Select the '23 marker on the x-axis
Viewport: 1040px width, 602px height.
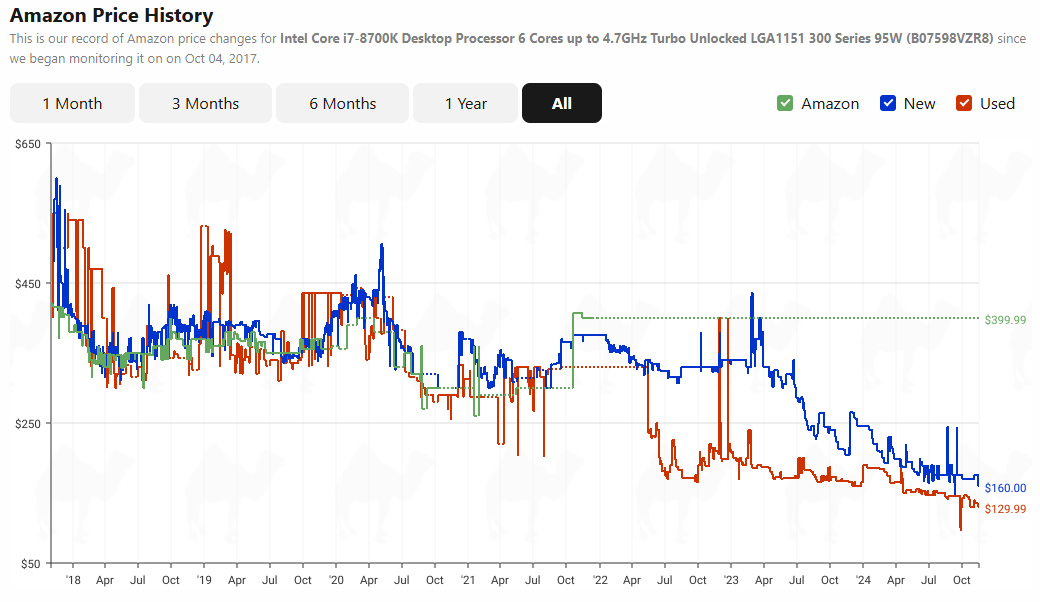pyautogui.click(x=731, y=580)
